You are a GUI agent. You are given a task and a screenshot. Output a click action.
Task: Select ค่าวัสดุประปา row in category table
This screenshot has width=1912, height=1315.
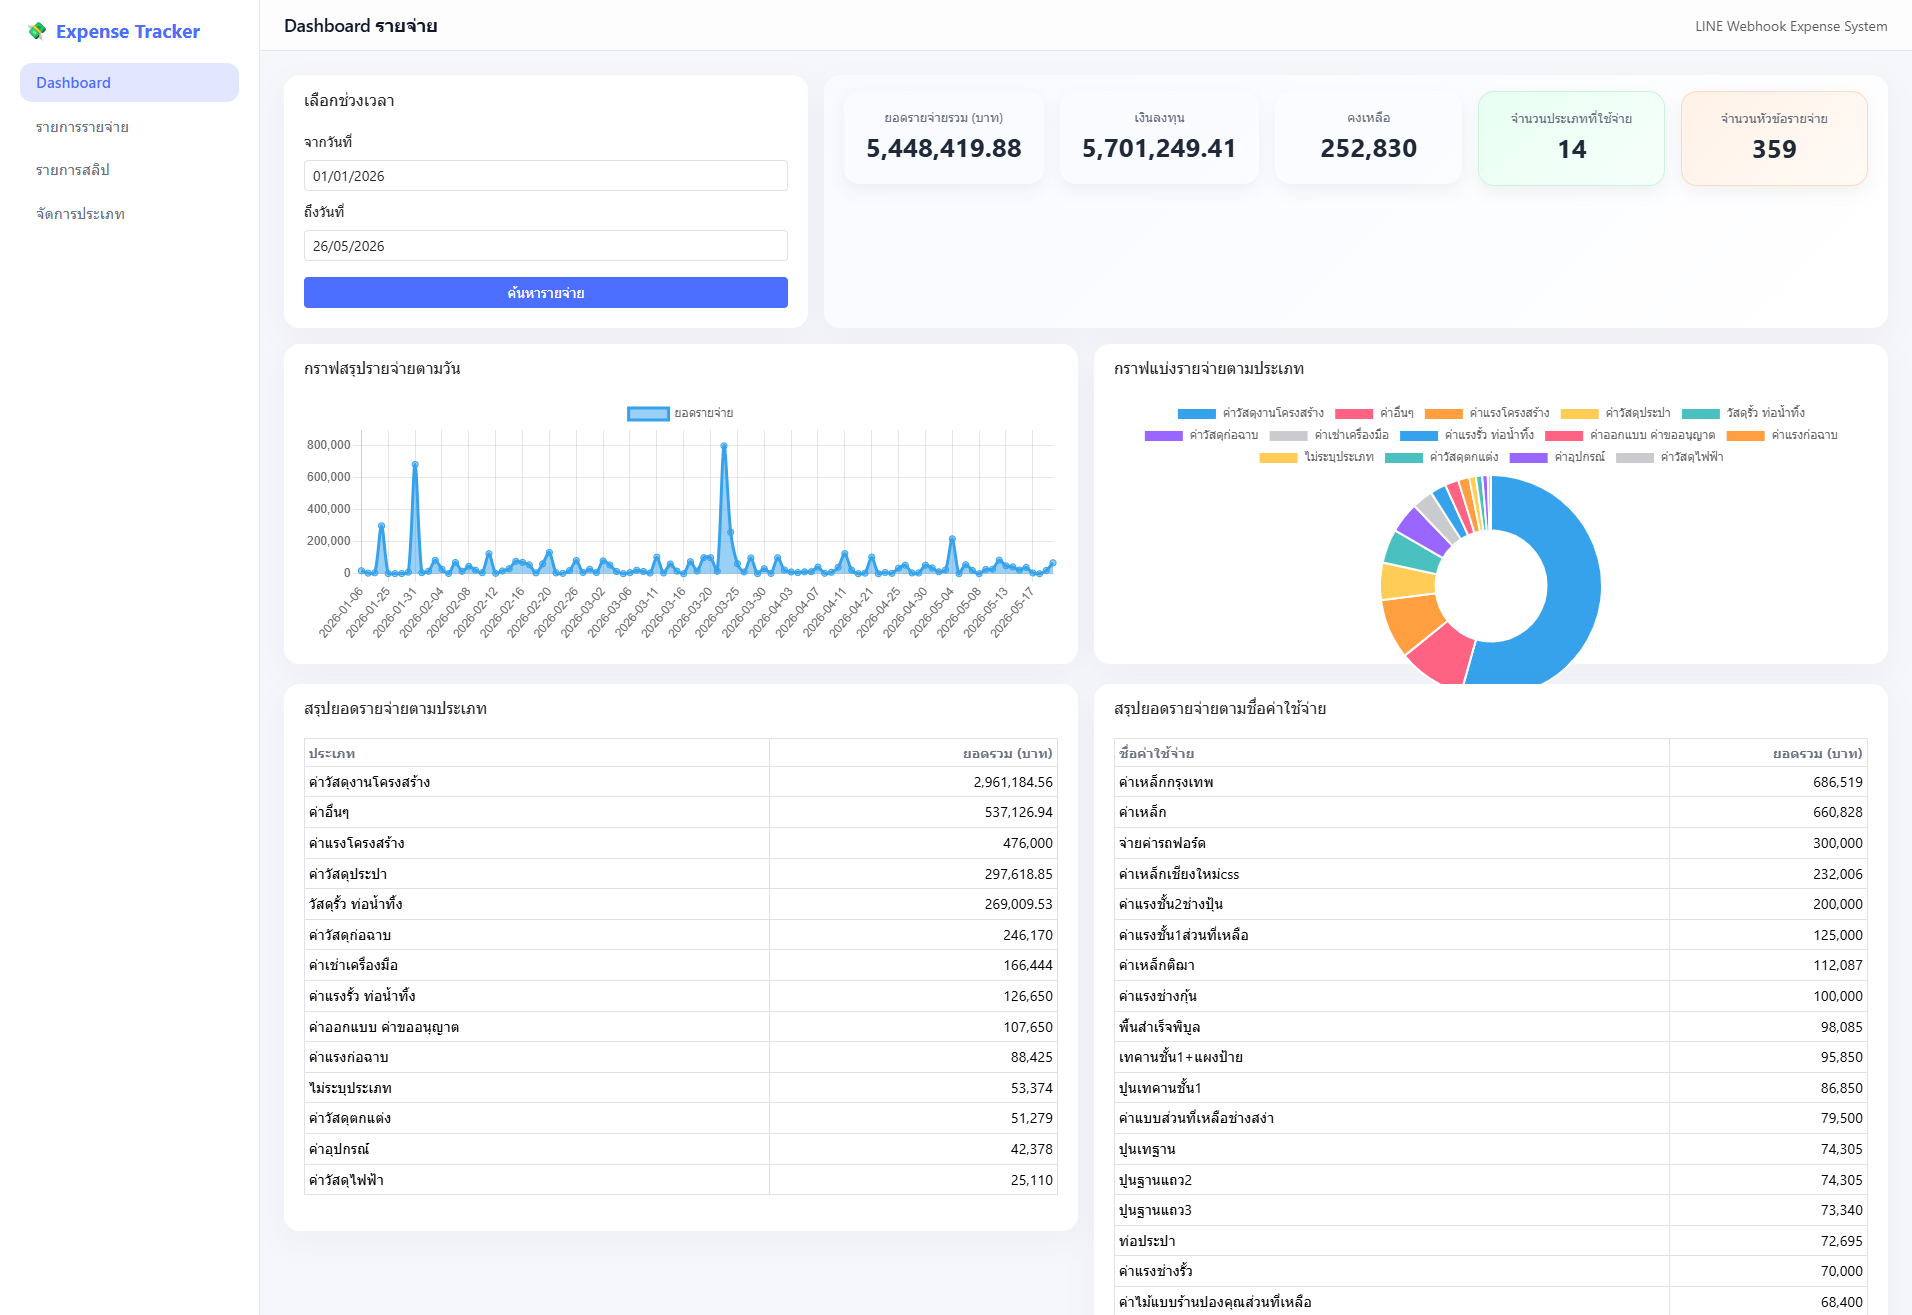coord(680,874)
